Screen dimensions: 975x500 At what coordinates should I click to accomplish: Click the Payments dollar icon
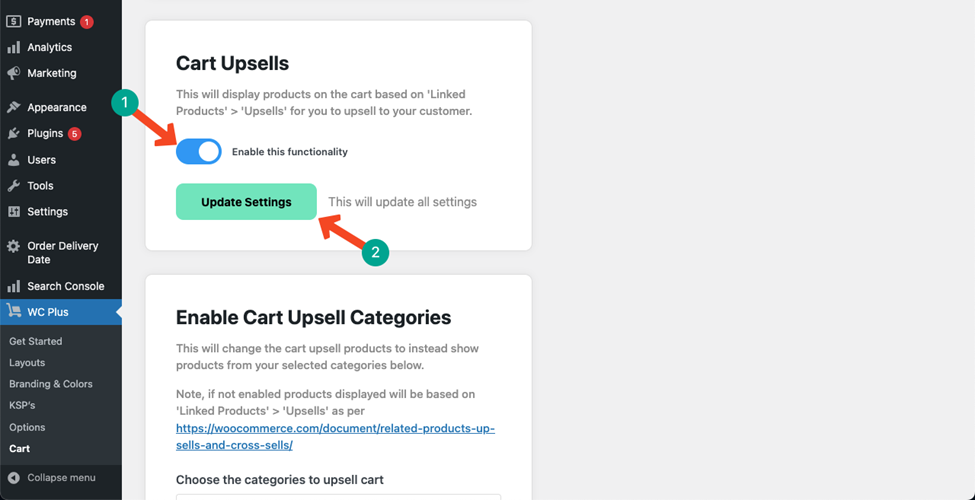[x=14, y=21]
